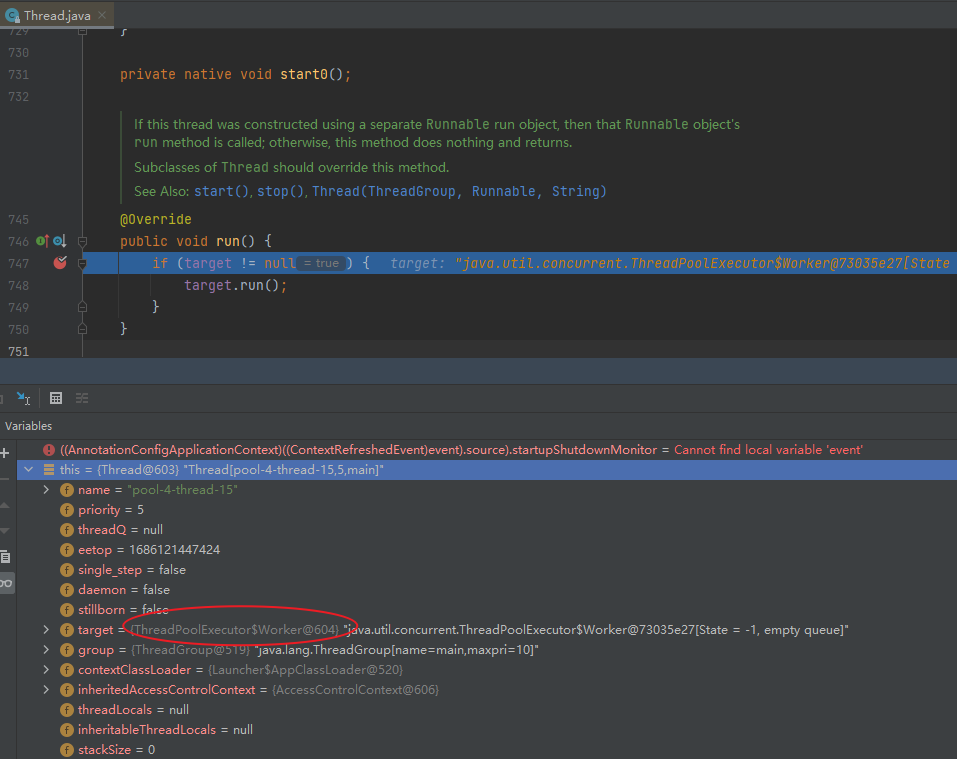Screen dimensions: 957x759
Task: Select the 'single_step = false' row
Action: 486,570
